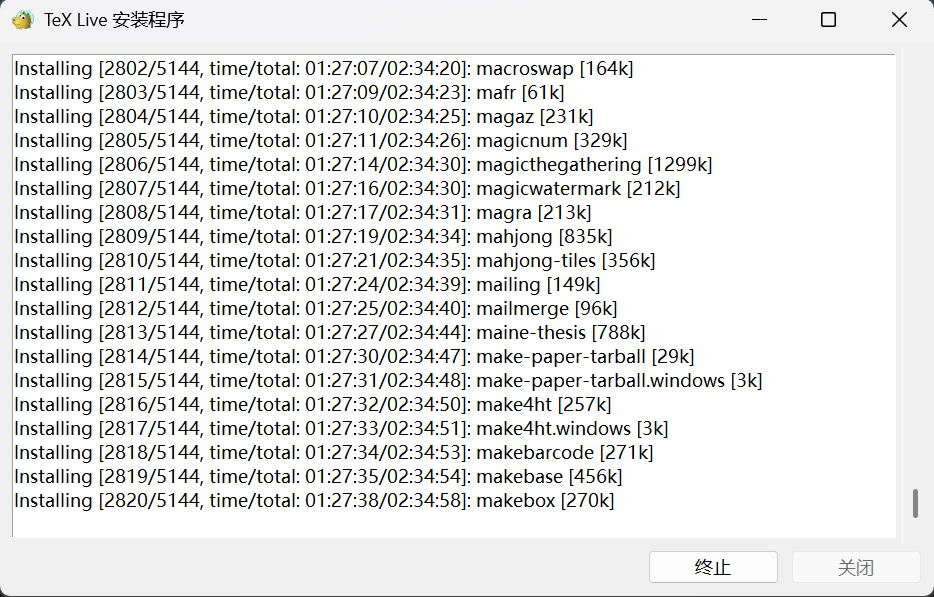934x597 pixels.
Task: Click the make-paper-tarball.windows [3k] line
Action: pyautogui.click(x=388, y=380)
